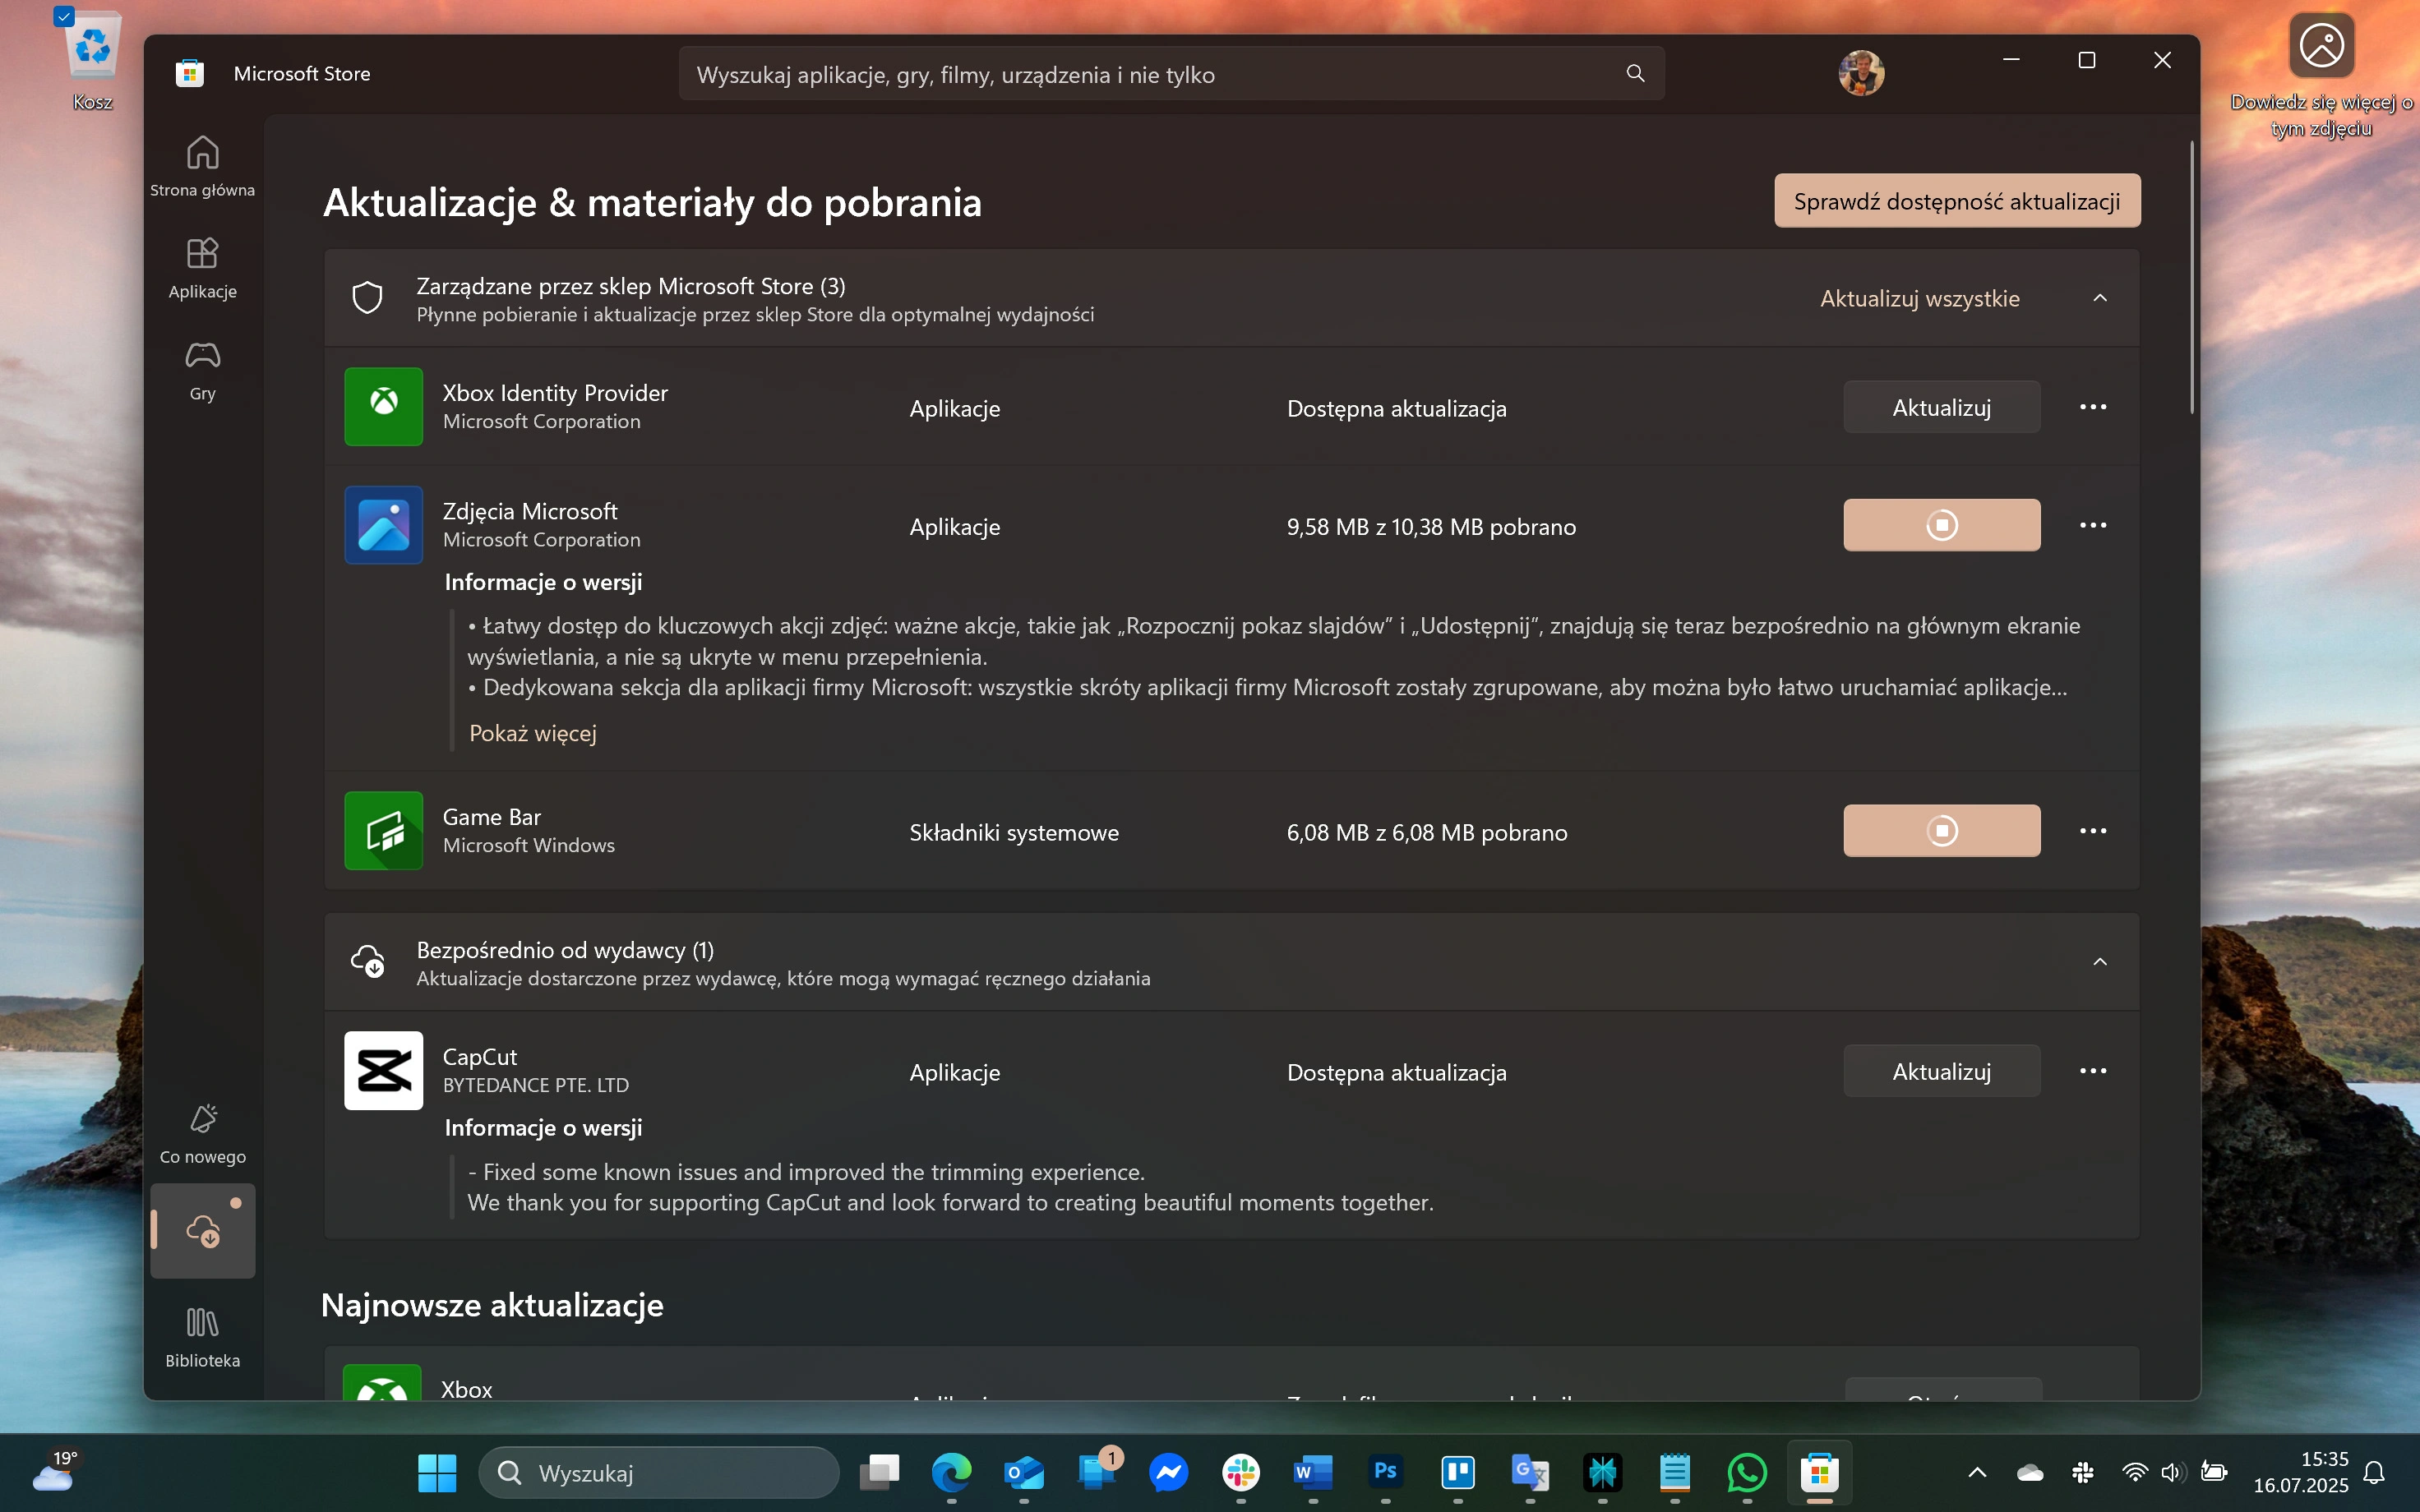Click 'CapCut' app name
This screenshot has width=2420, height=1512.
point(480,1057)
